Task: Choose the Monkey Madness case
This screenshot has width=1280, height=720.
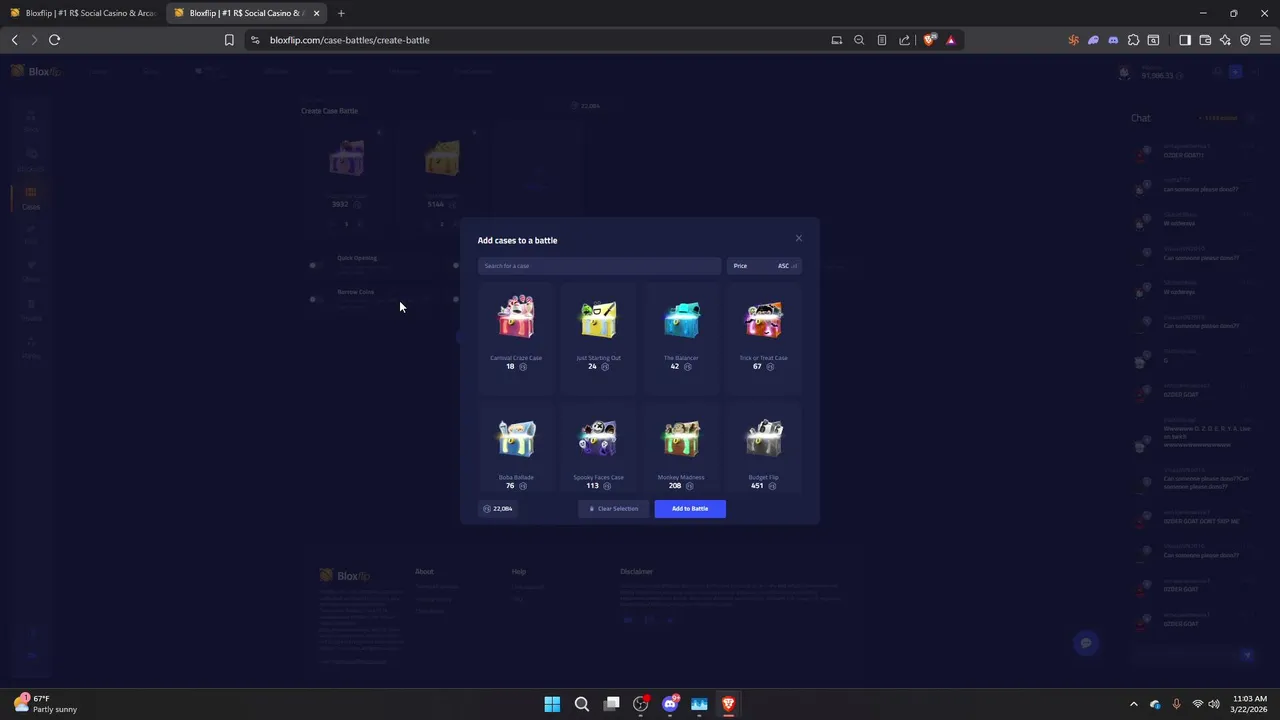Action: pyautogui.click(x=681, y=438)
